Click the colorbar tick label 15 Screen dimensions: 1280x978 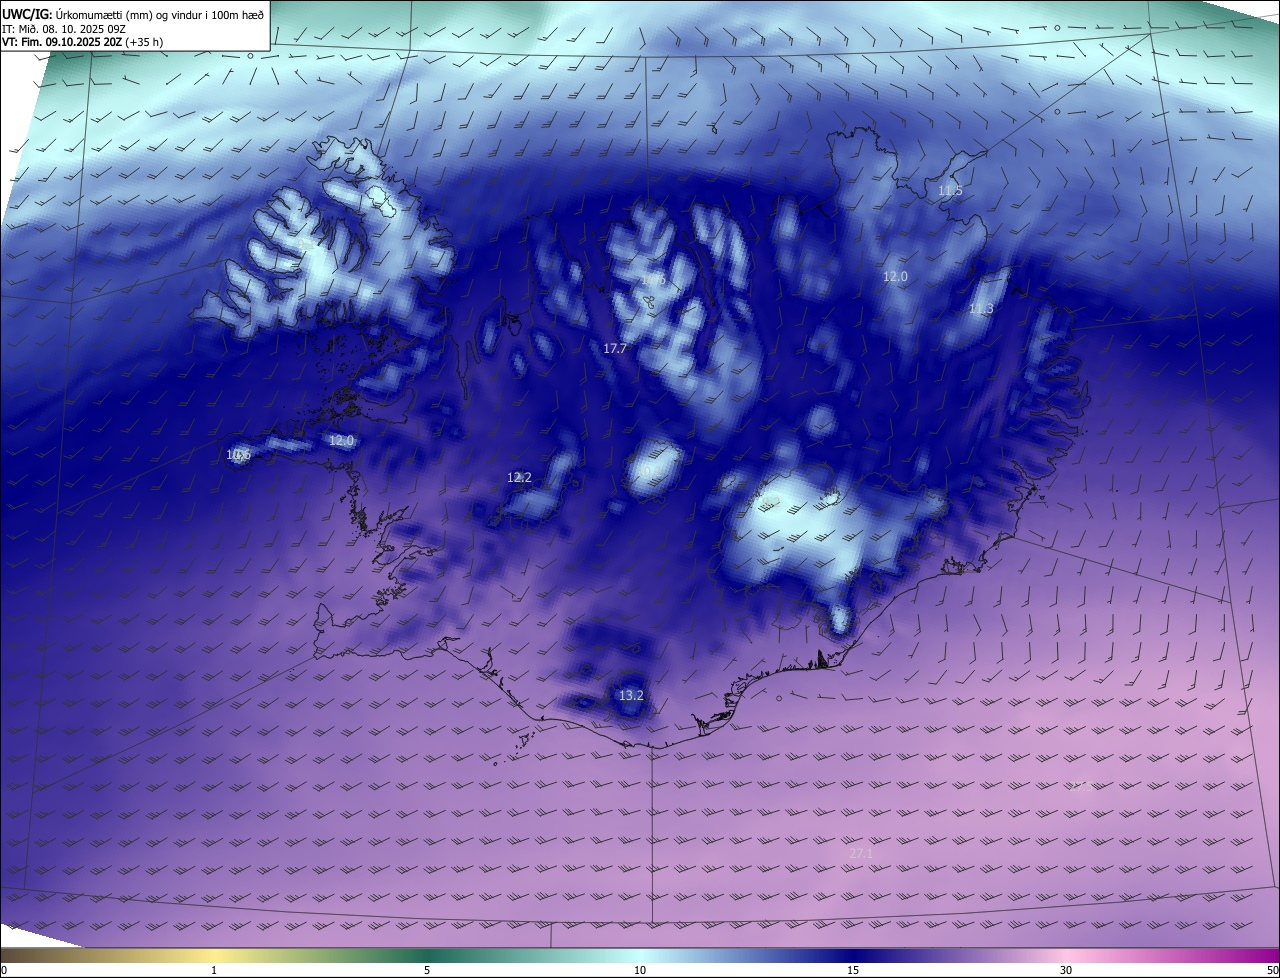tap(853, 971)
